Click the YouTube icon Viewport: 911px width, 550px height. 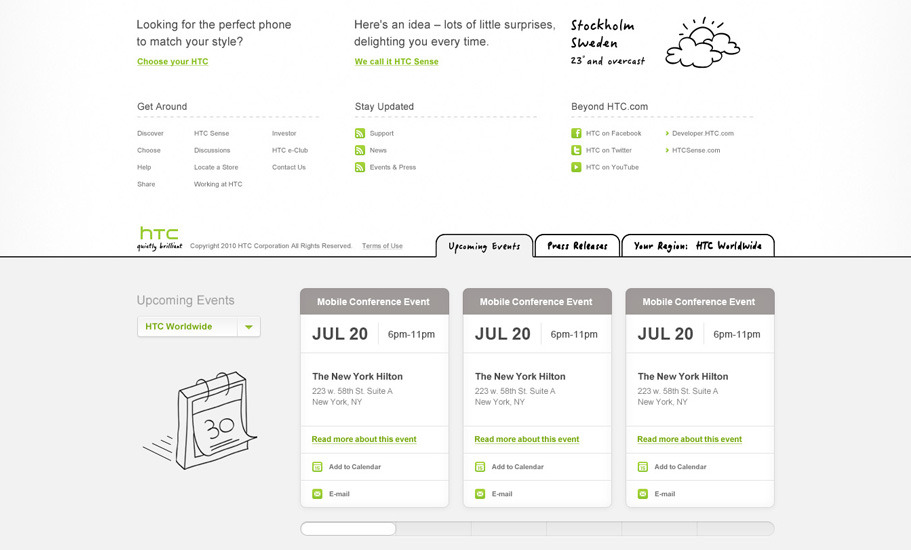point(576,167)
